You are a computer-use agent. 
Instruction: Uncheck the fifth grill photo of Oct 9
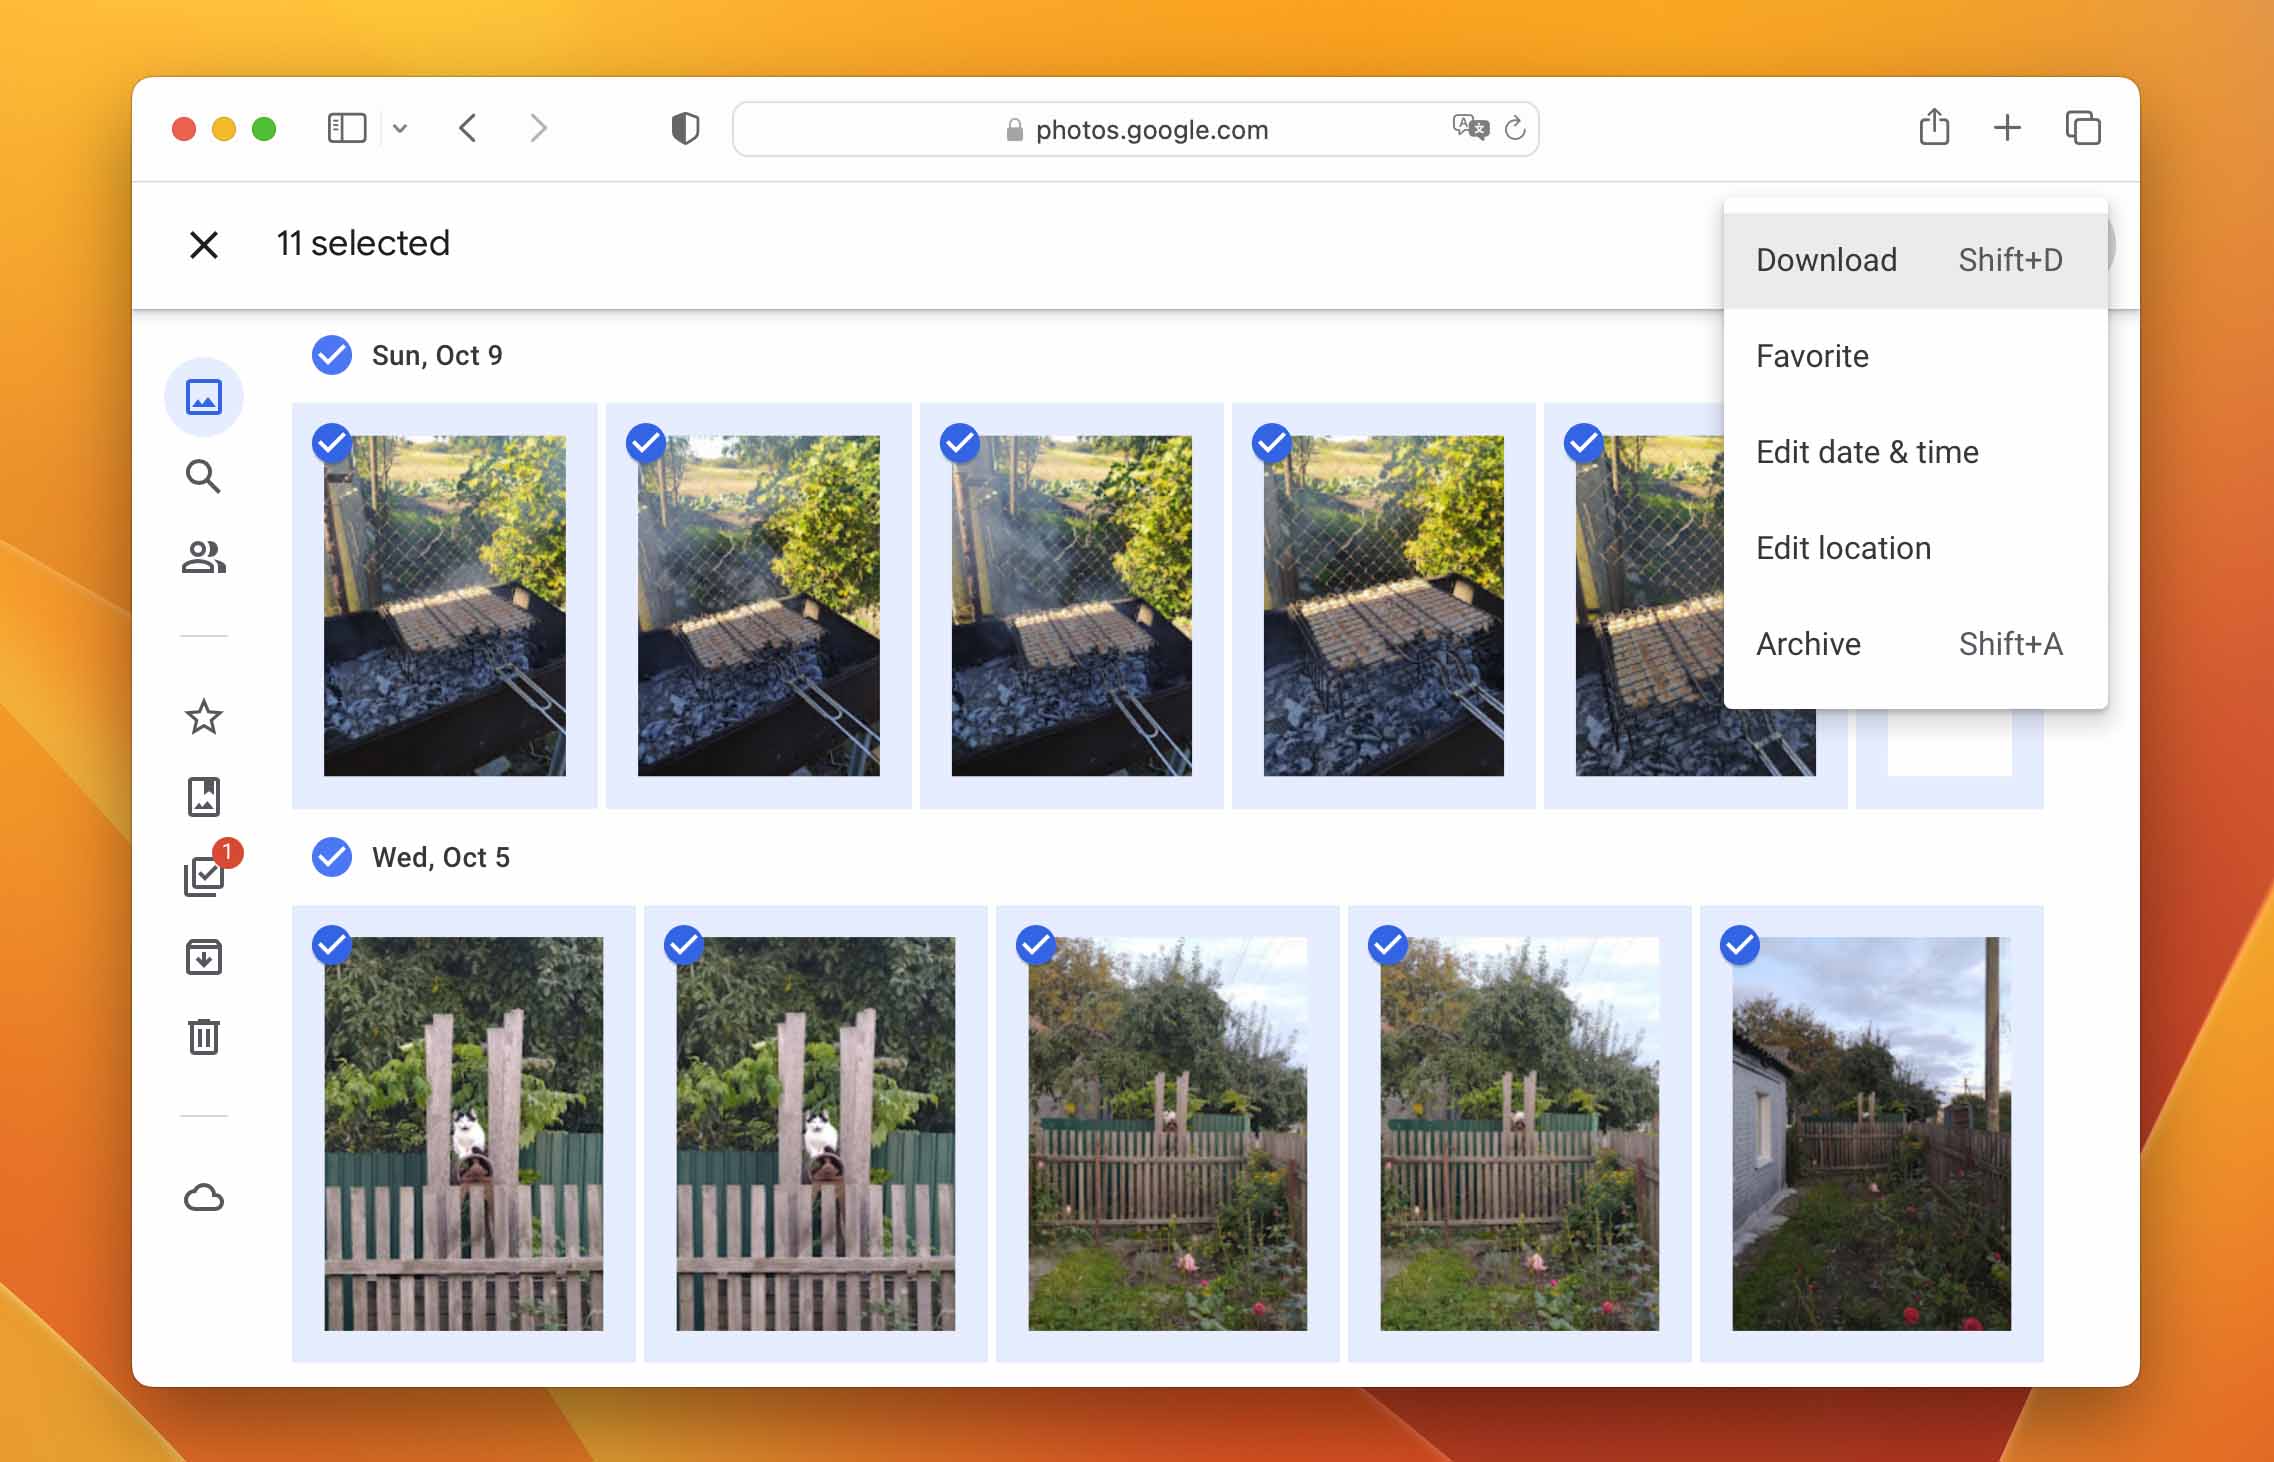[x=1584, y=442]
